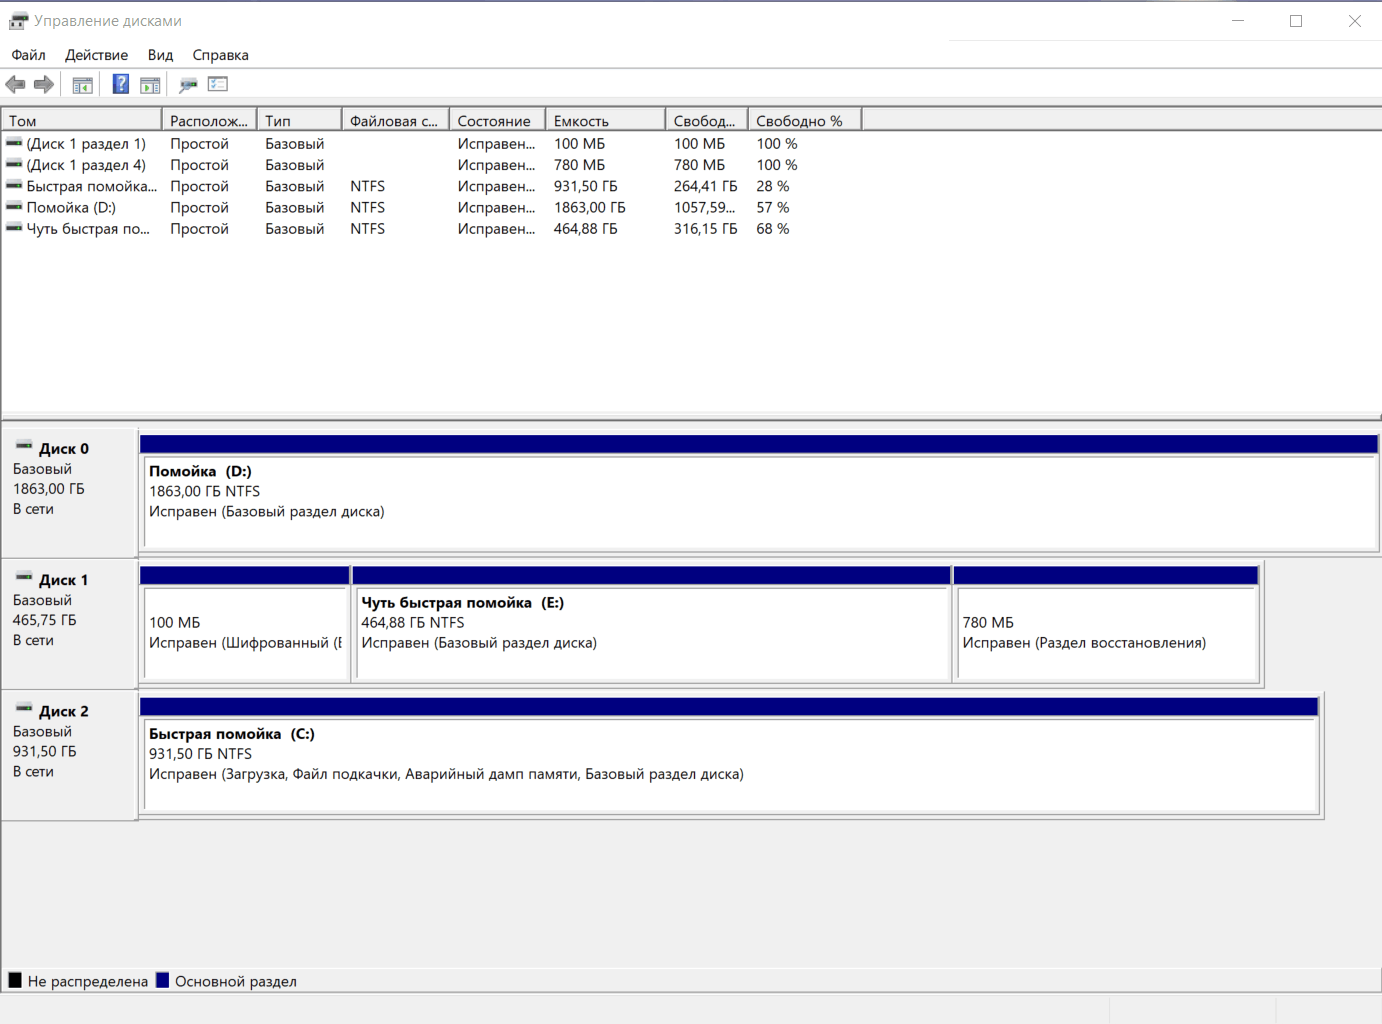Click the 316,15 ГБ free space cell

(706, 228)
